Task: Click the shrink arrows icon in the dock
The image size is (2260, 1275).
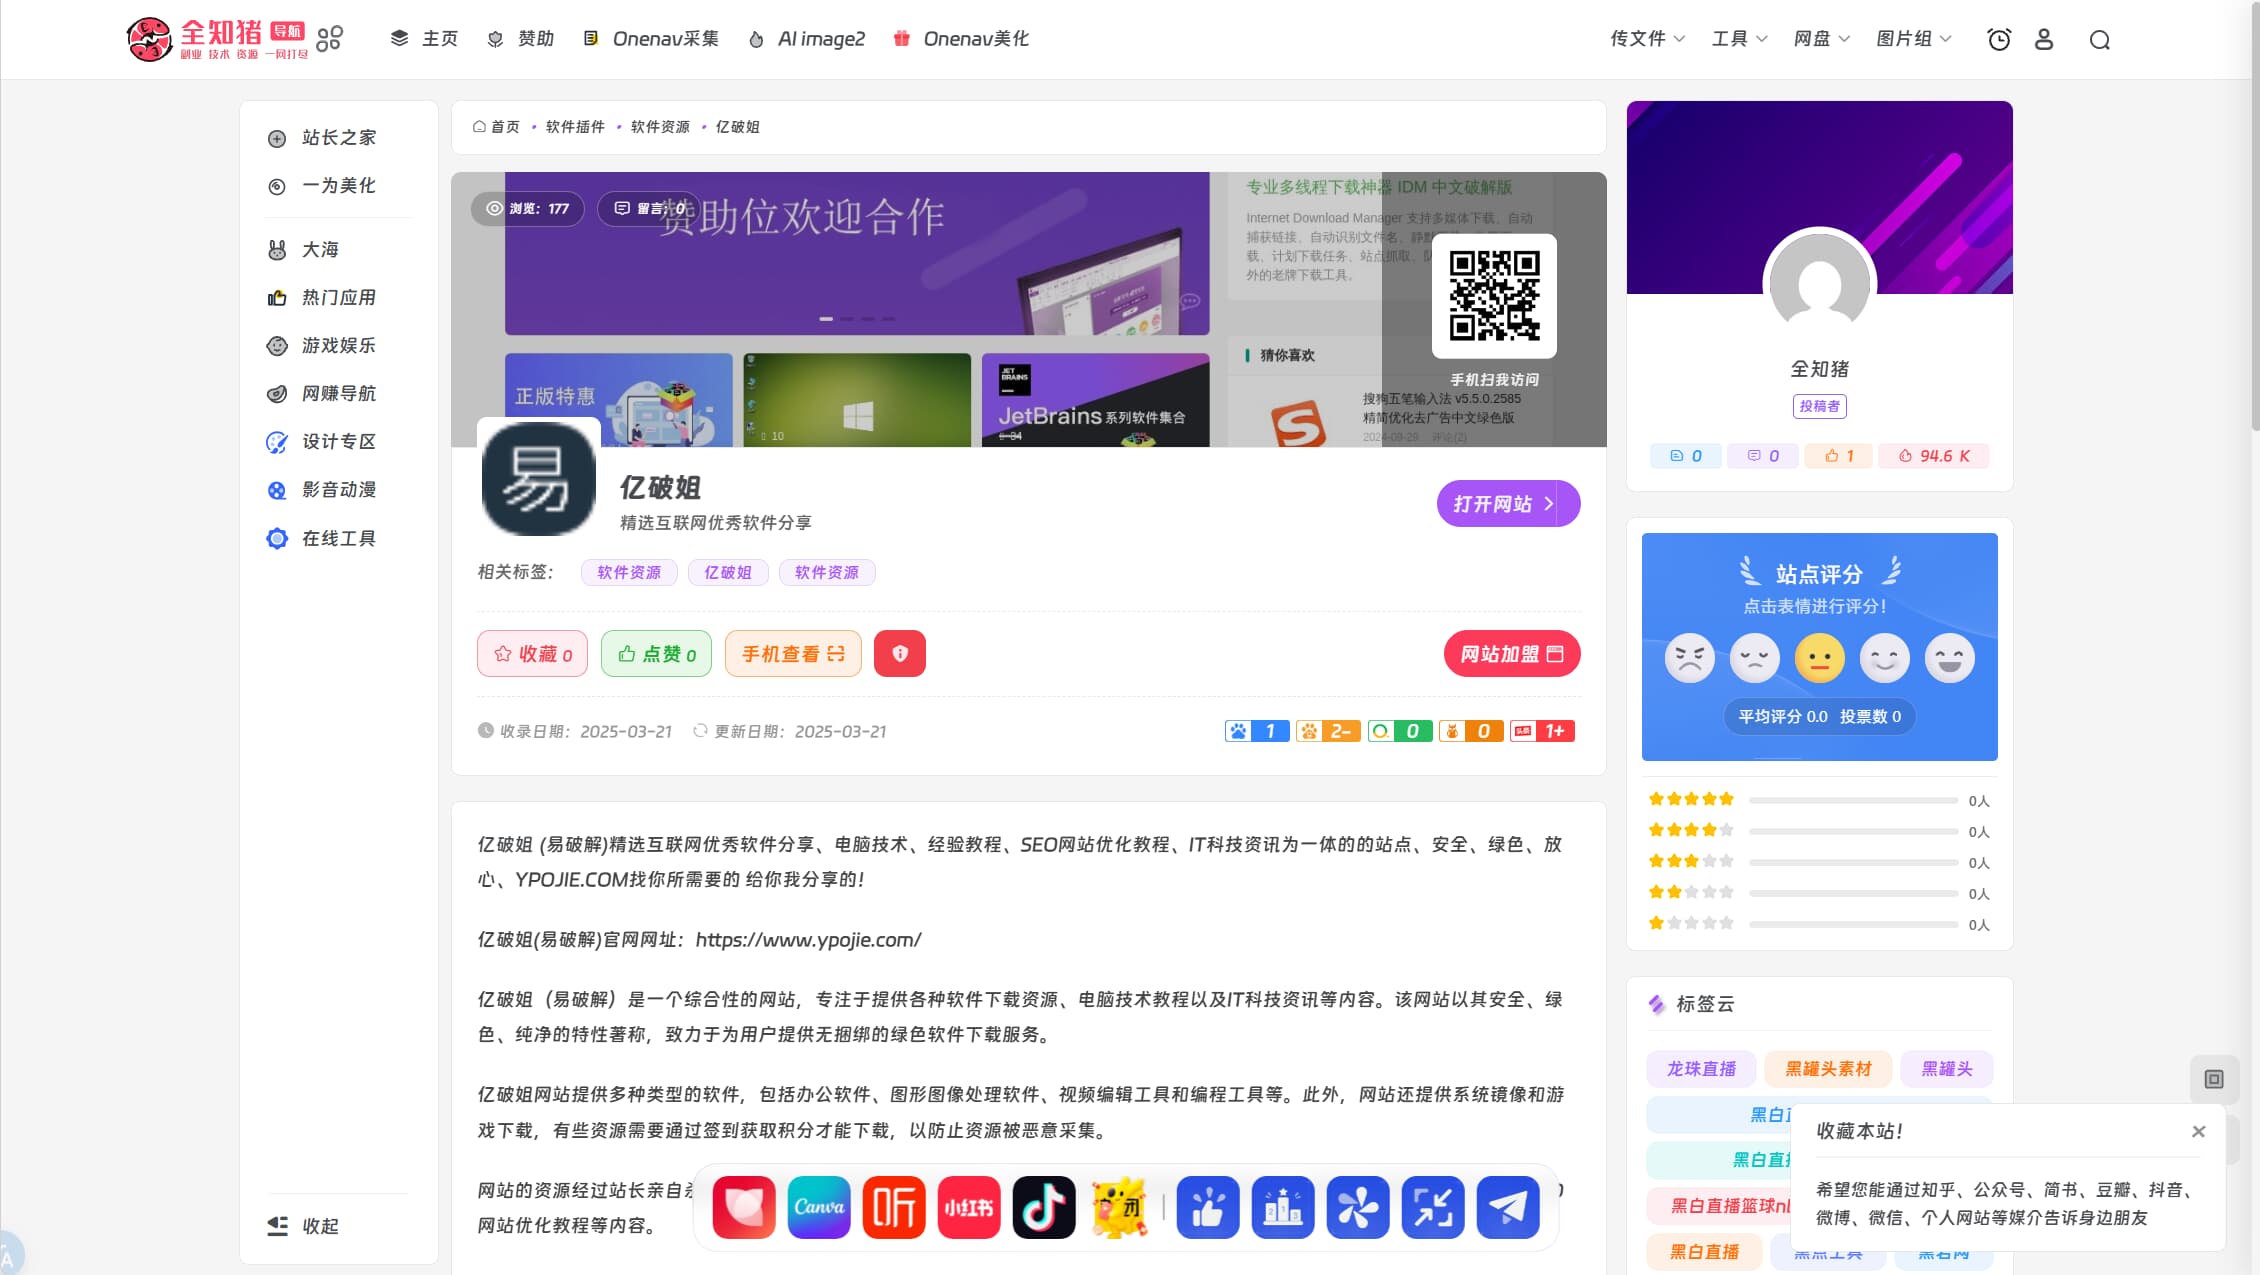Action: (1433, 1207)
